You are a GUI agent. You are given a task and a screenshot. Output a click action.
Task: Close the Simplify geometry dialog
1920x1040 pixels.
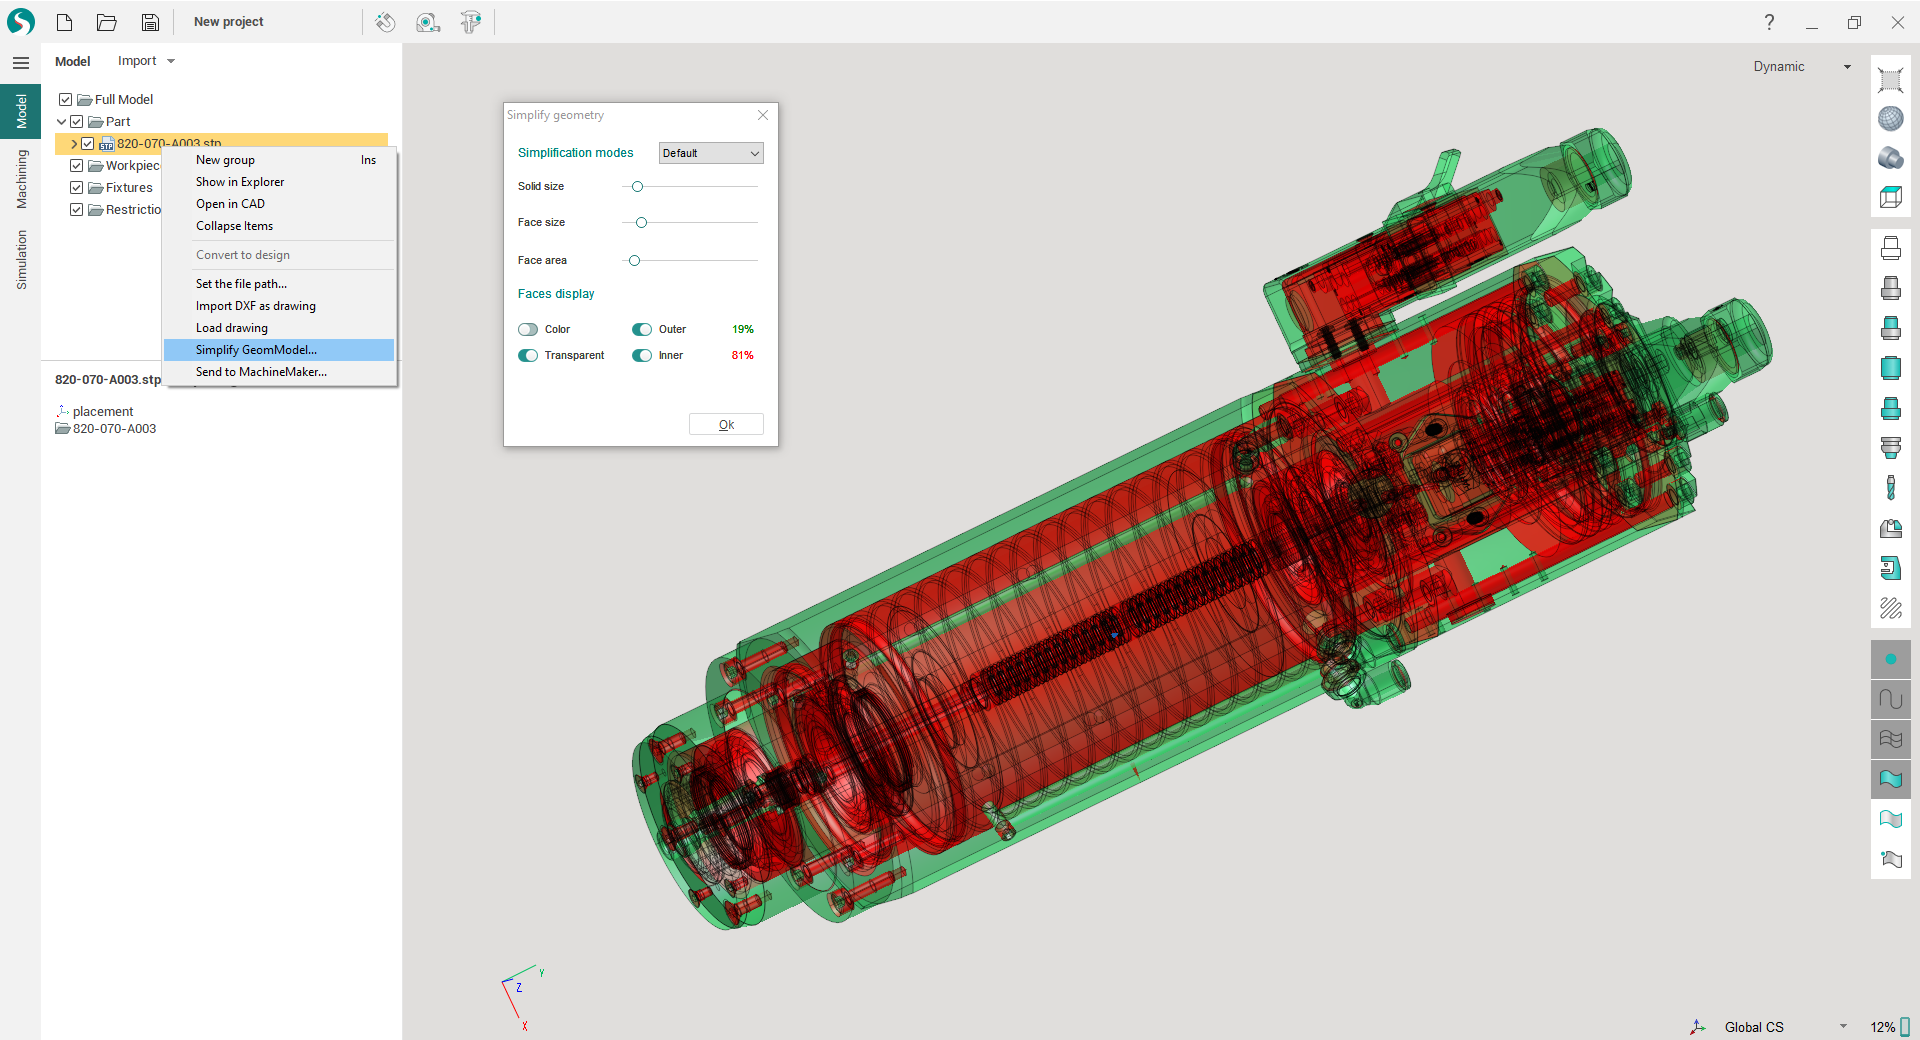click(763, 115)
